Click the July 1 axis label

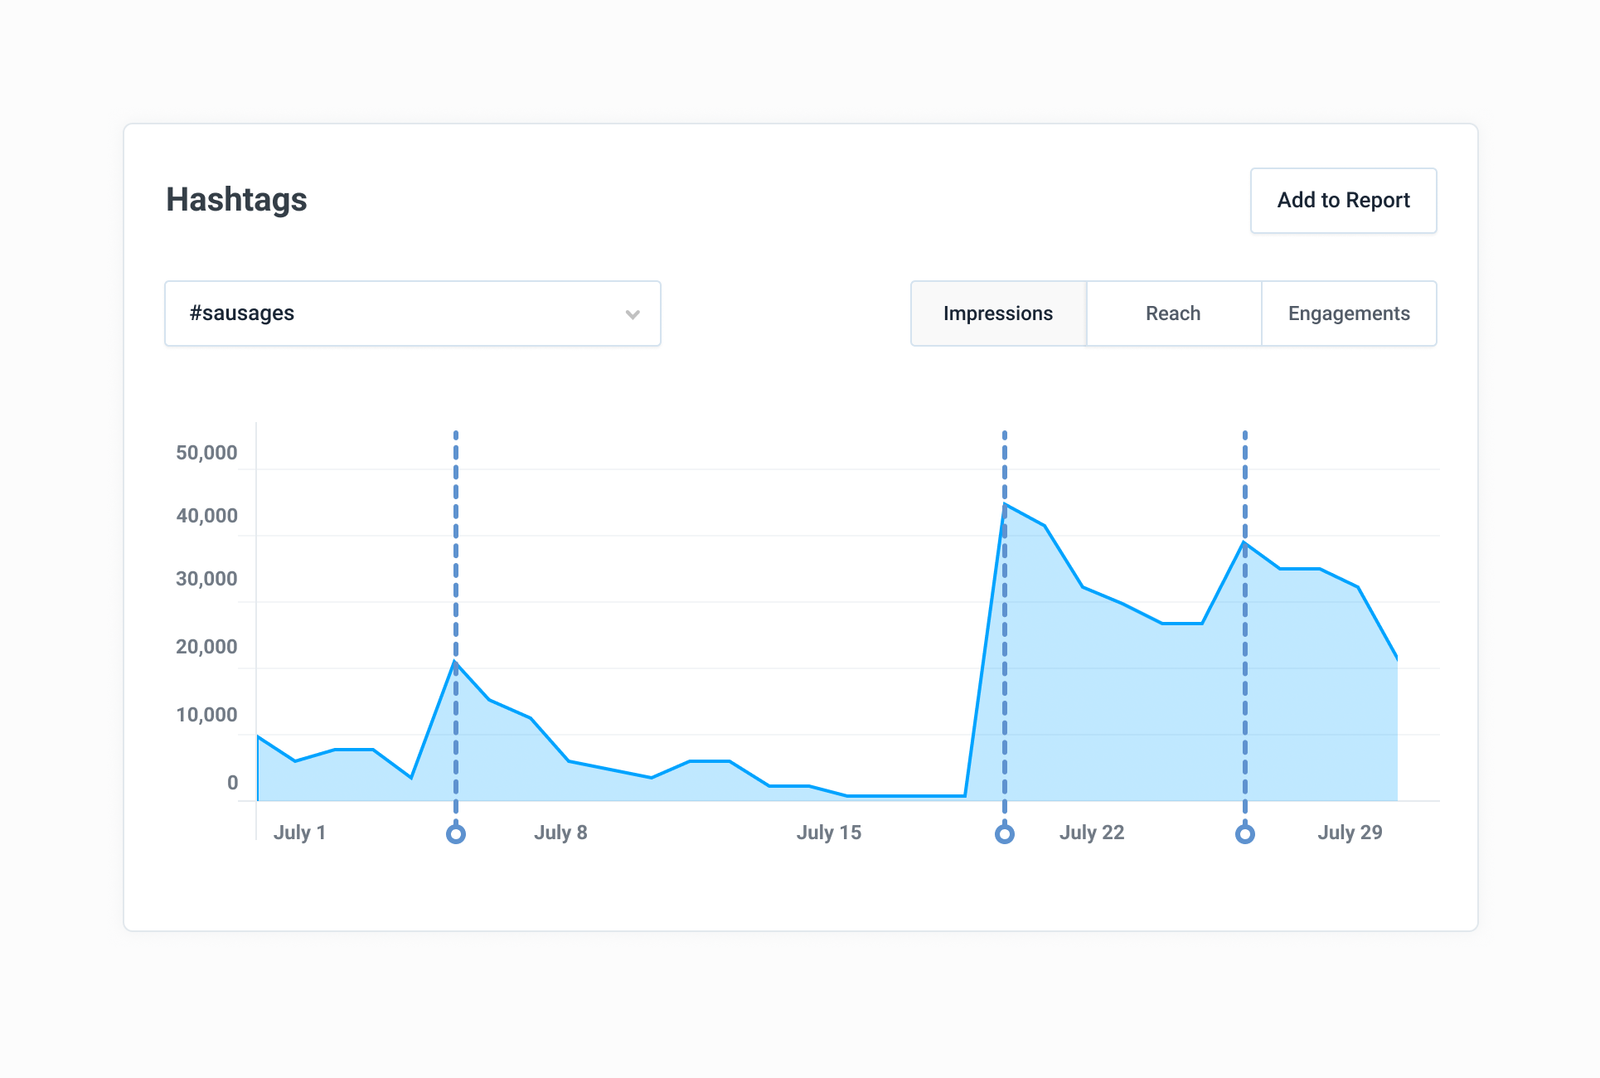pyautogui.click(x=300, y=832)
